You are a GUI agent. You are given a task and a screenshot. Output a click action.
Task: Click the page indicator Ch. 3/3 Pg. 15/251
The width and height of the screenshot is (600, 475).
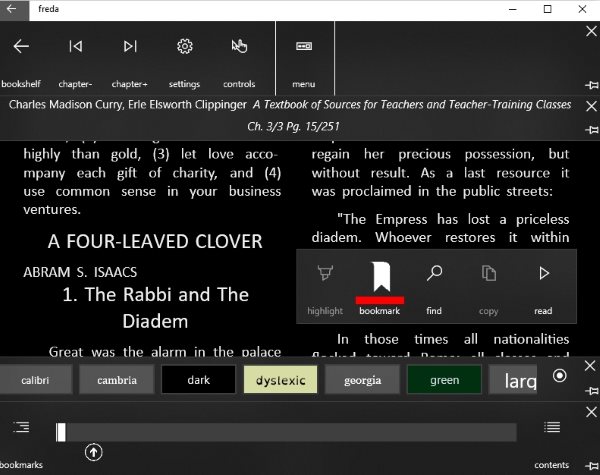[293, 126]
